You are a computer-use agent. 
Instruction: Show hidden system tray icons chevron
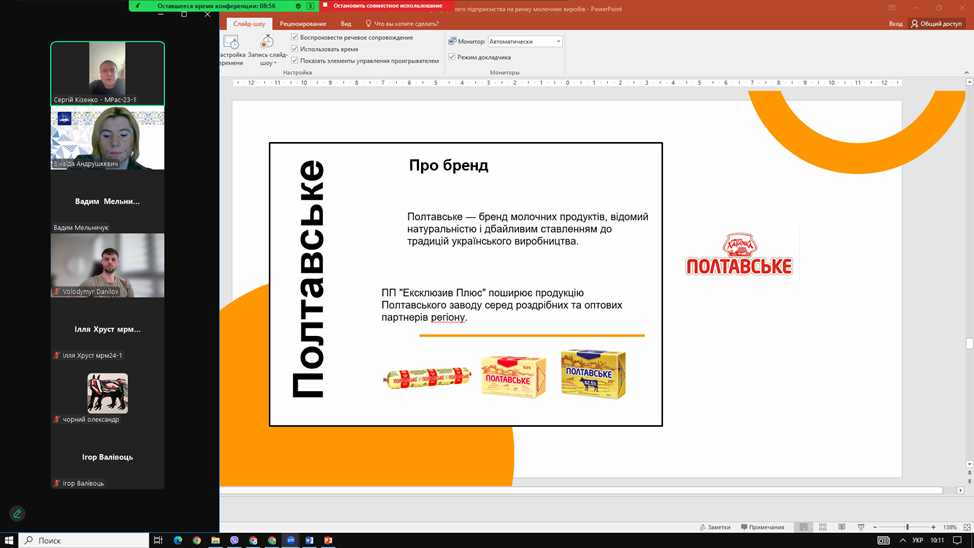pyautogui.click(x=903, y=540)
